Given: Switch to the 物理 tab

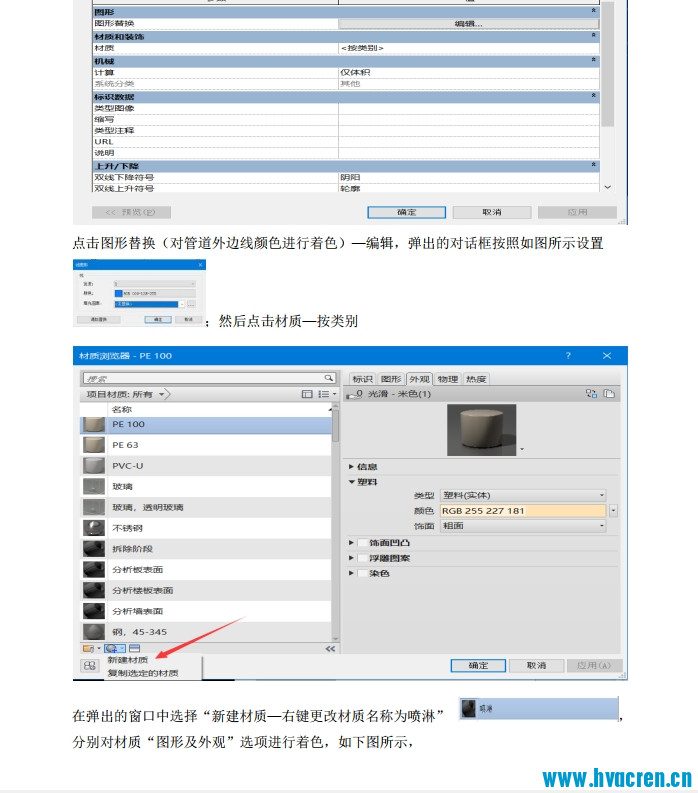Looking at the screenshot, I should tap(448, 379).
